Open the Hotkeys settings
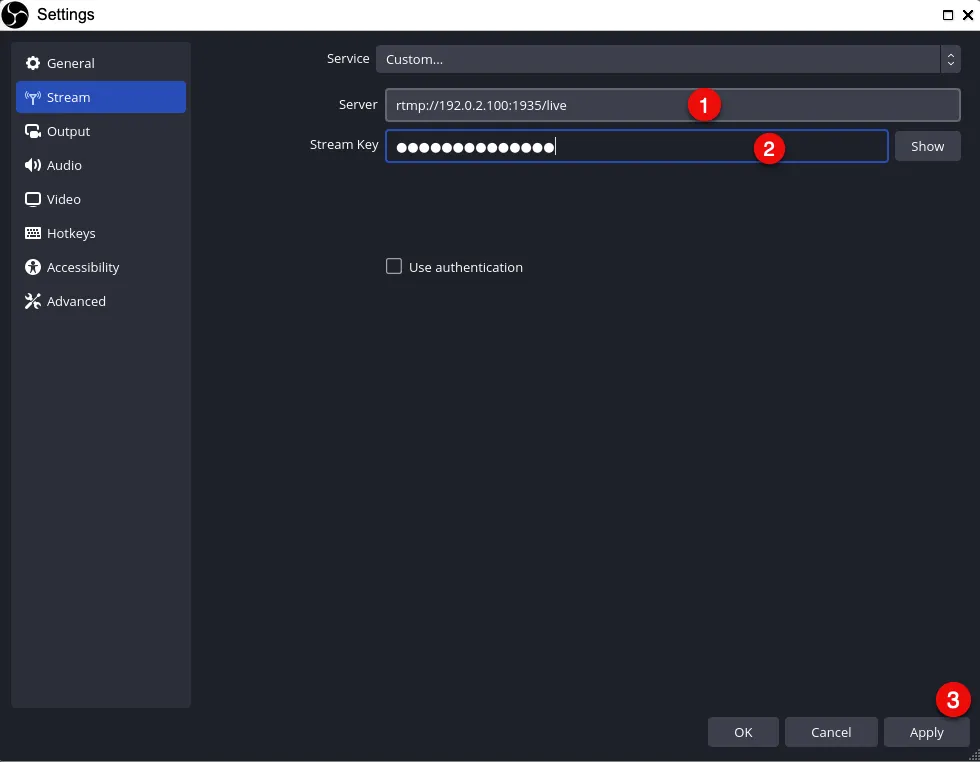980x762 pixels. pos(101,233)
